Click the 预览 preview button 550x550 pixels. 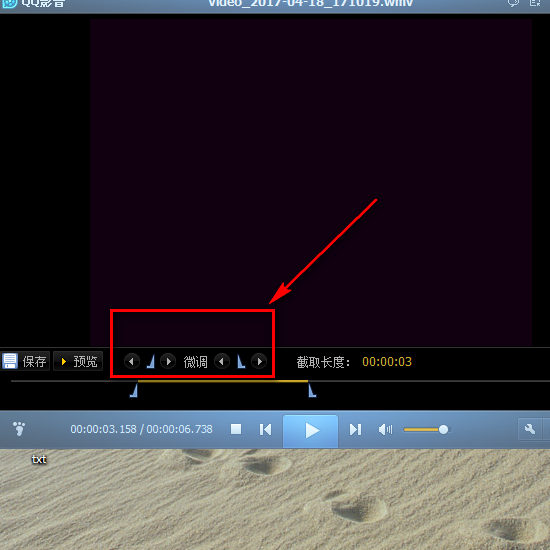click(x=78, y=361)
